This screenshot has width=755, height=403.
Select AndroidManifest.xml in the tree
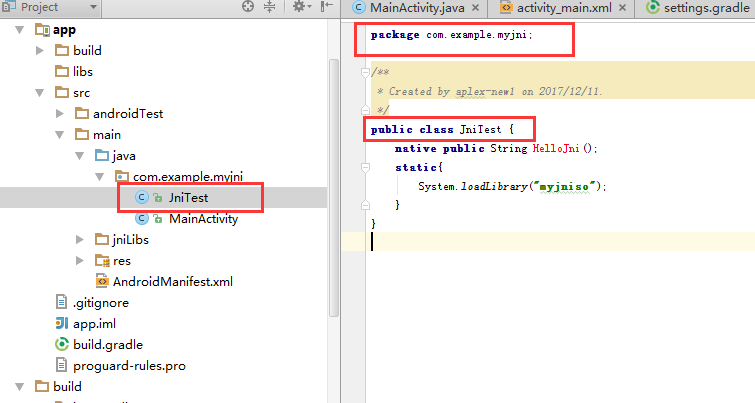[172, 282]
